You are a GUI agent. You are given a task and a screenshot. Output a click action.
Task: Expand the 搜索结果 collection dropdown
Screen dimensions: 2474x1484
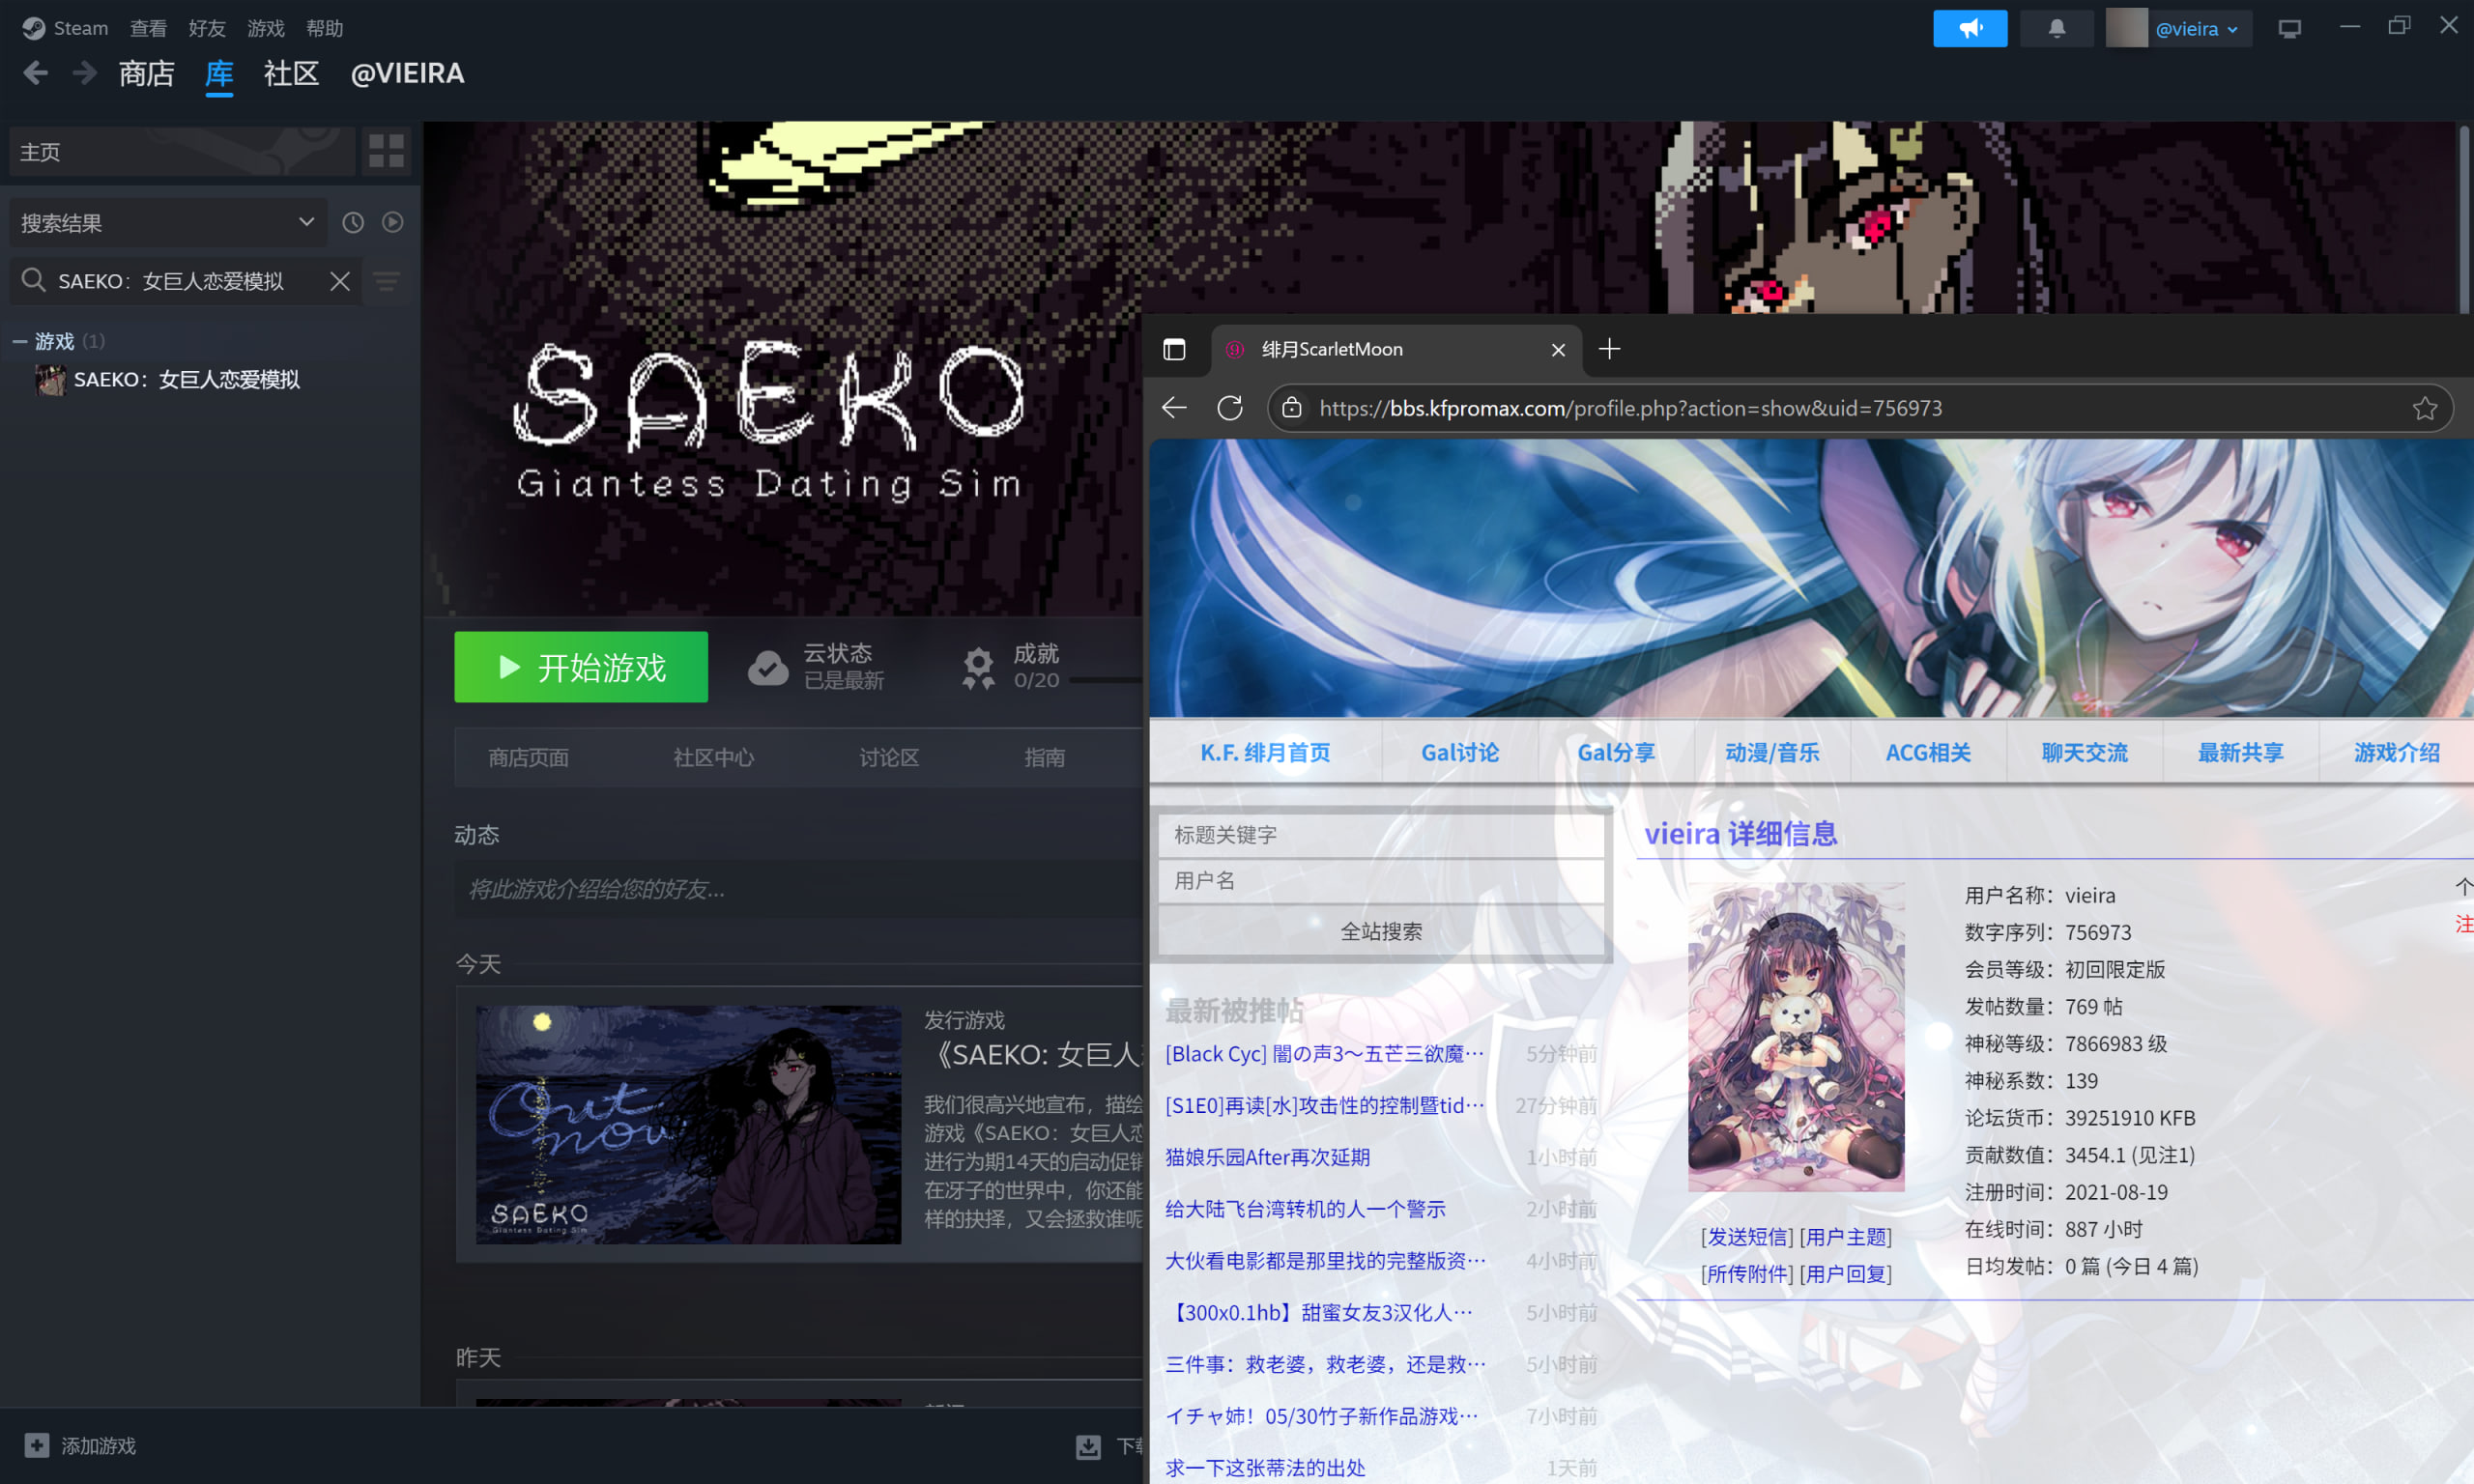306,222
